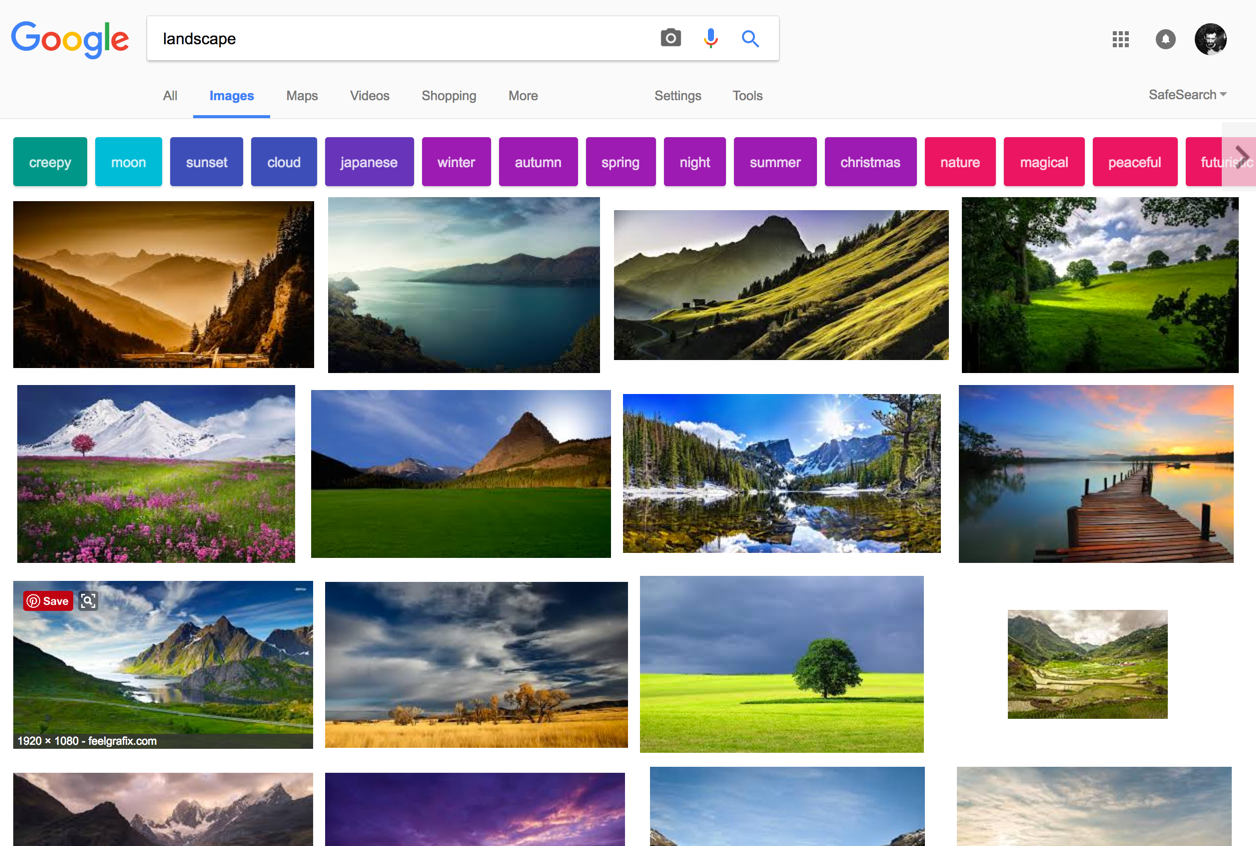View the sunlit grassy slope mountain image
Image resolution: width=1256 pixels, height=846 pixels.
click(781, 285)
